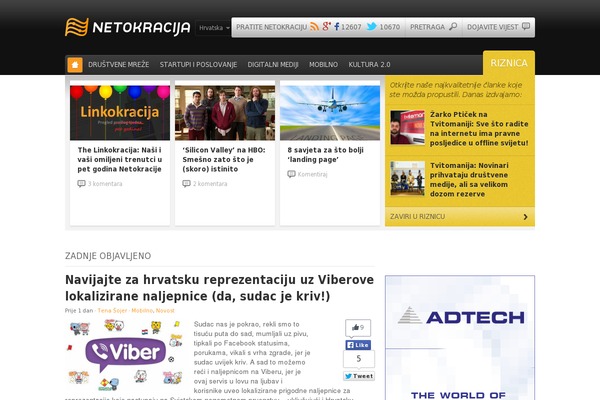Select the Riznica tab
600x400 pixels.
509,63
